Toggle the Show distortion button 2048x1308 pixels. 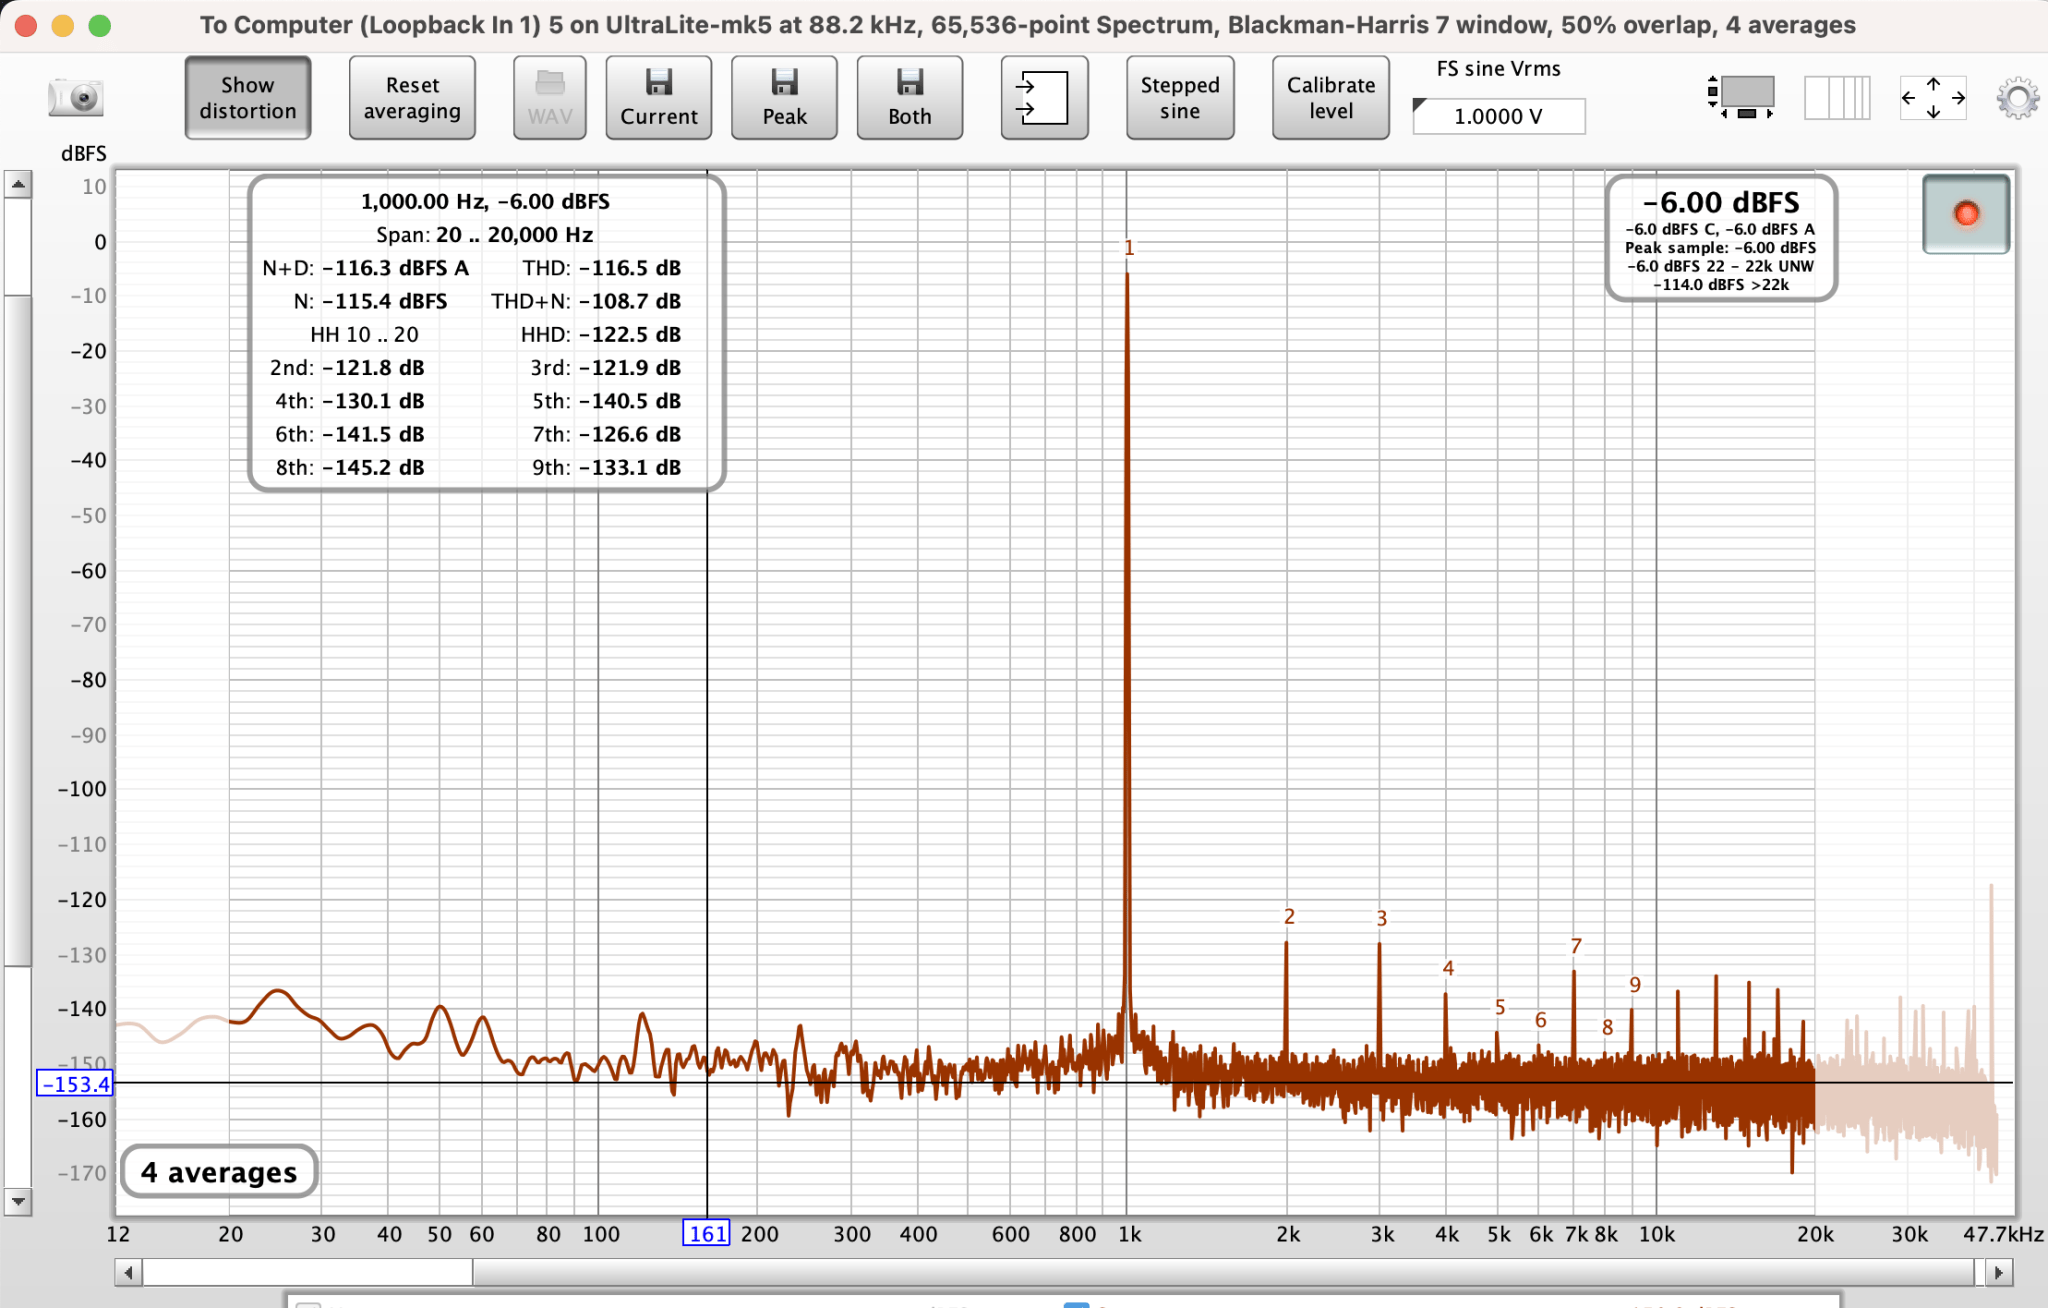coord(248,98)
